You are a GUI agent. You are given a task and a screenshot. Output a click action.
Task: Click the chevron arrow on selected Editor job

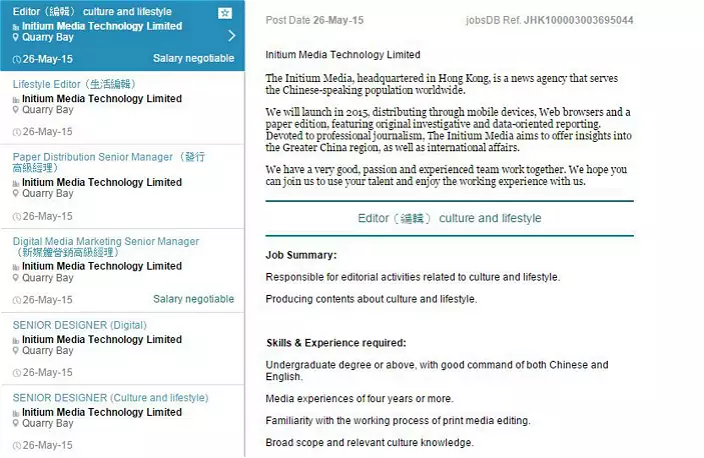pyautogui.click(x=231, y=36)
